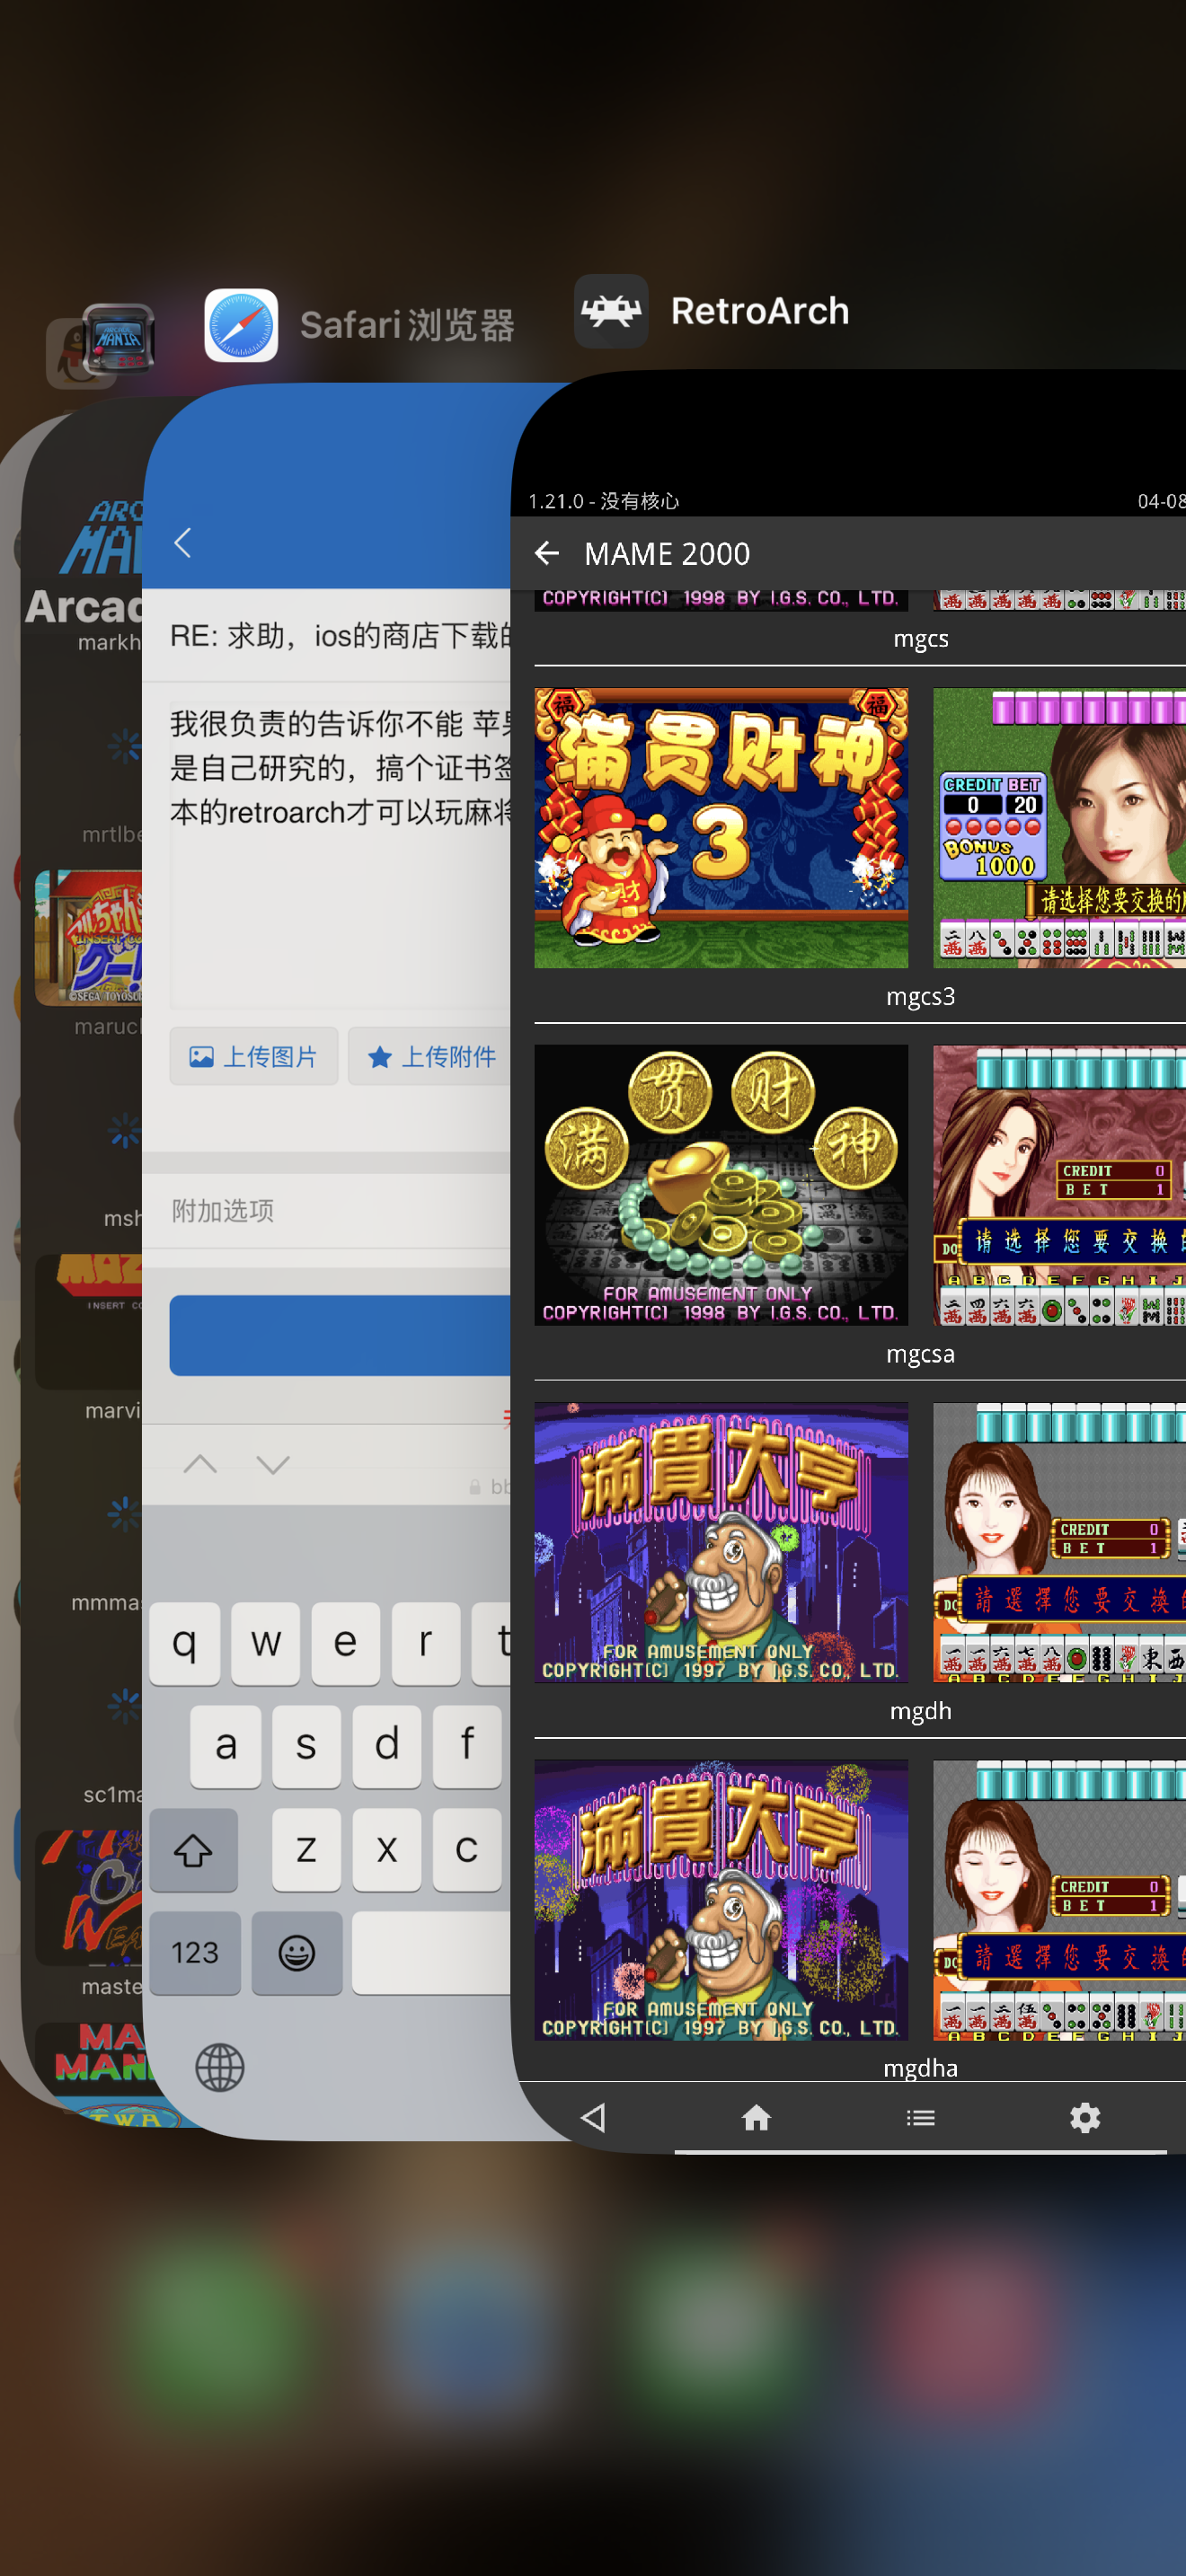Tap the e key on keyboard

[x=345, y=1643]
